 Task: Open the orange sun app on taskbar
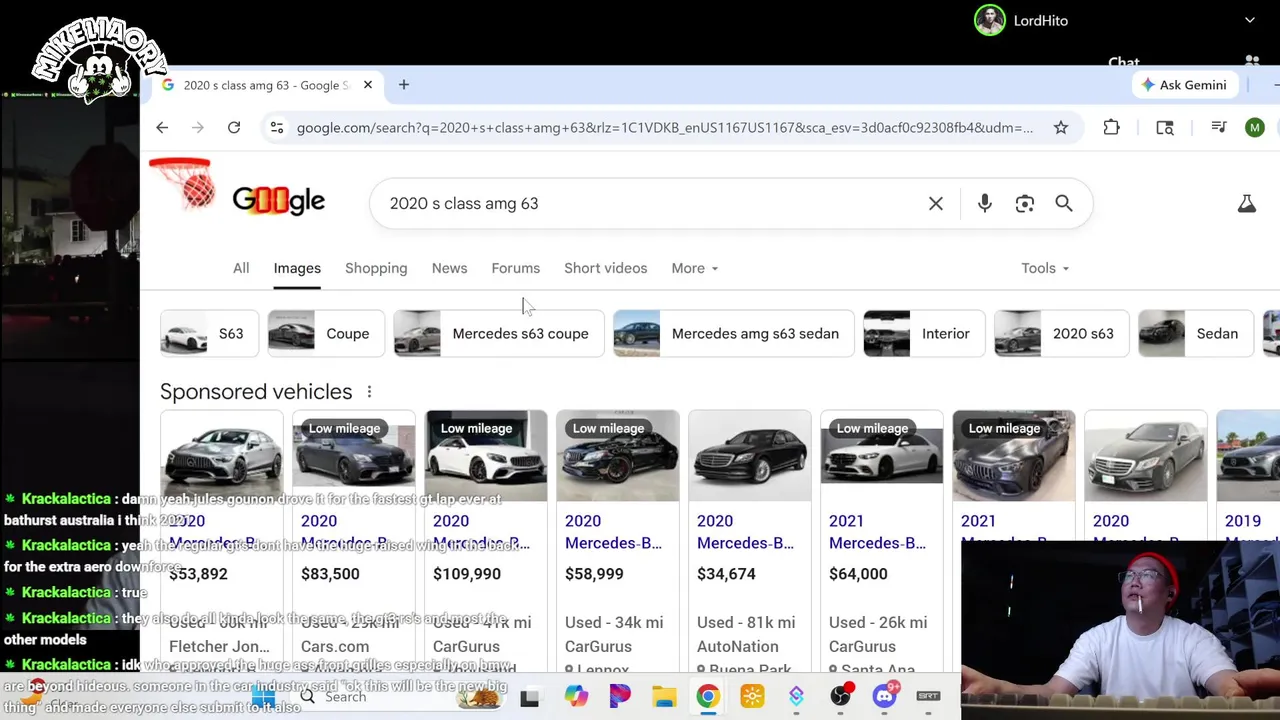click(x=752, y=697)
